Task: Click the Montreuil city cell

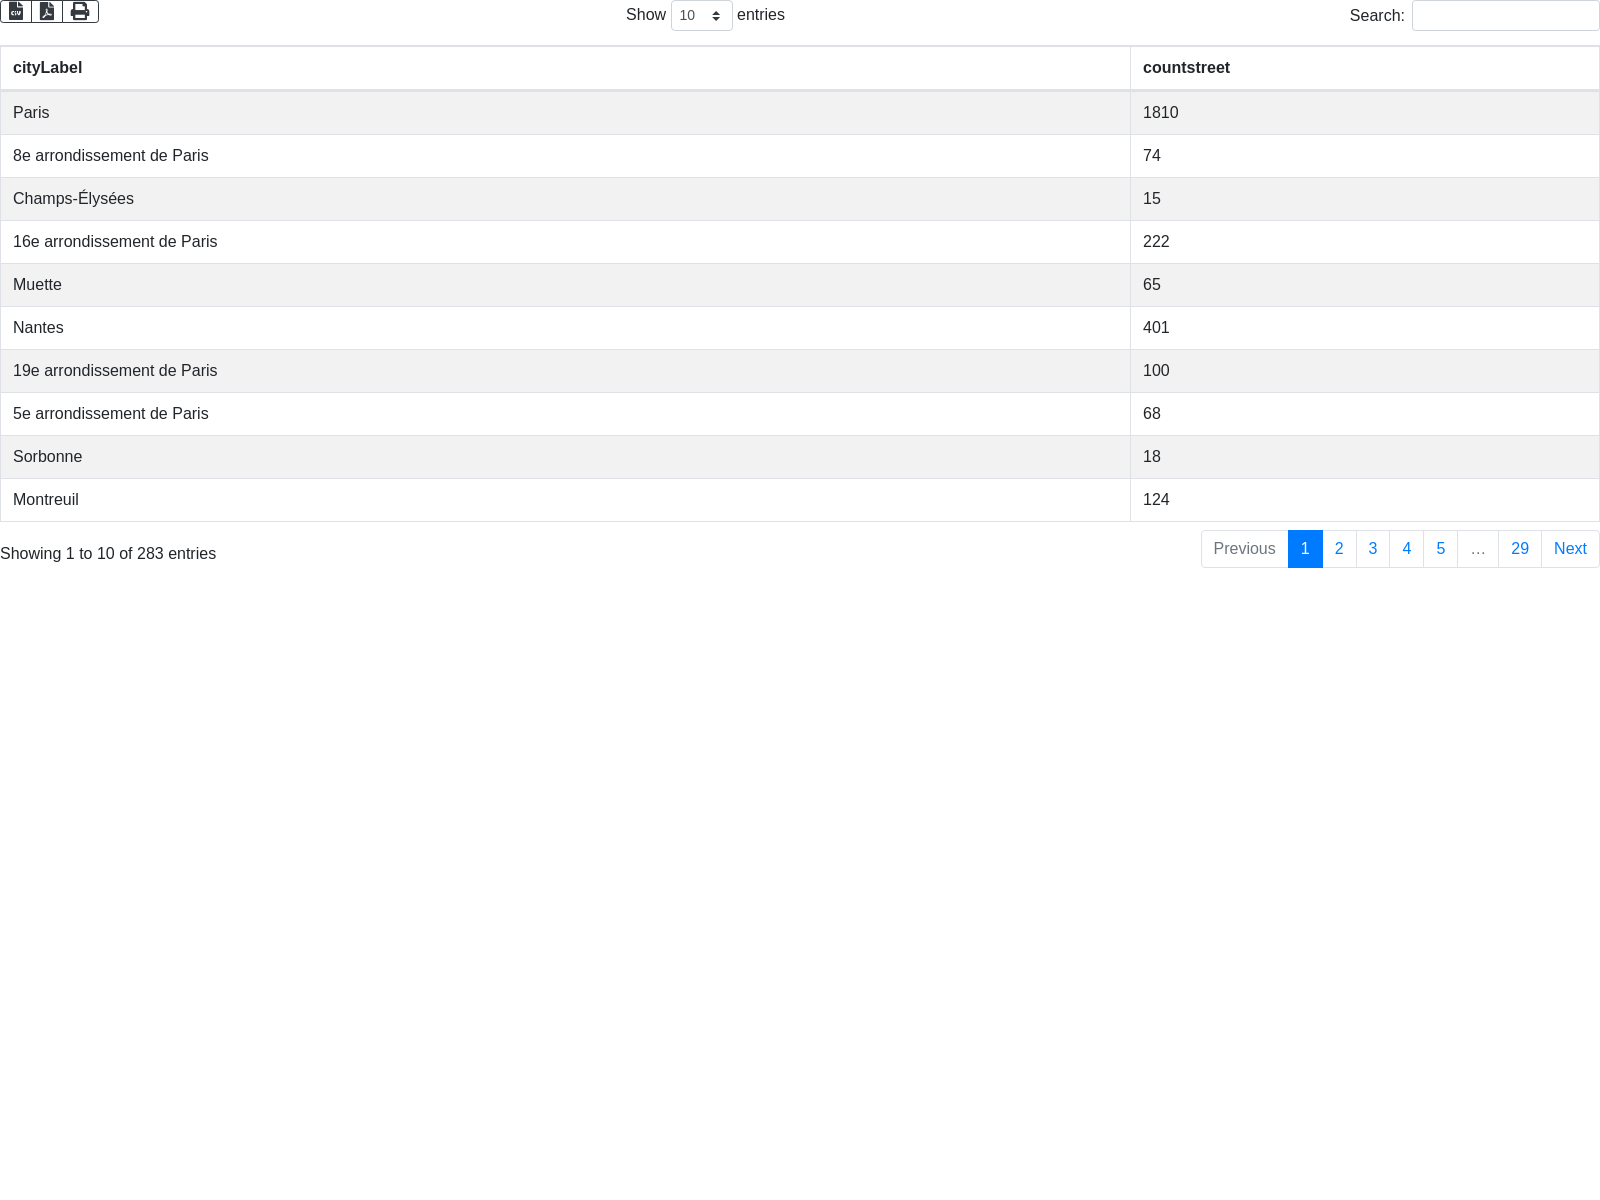Action: point(46,500)
